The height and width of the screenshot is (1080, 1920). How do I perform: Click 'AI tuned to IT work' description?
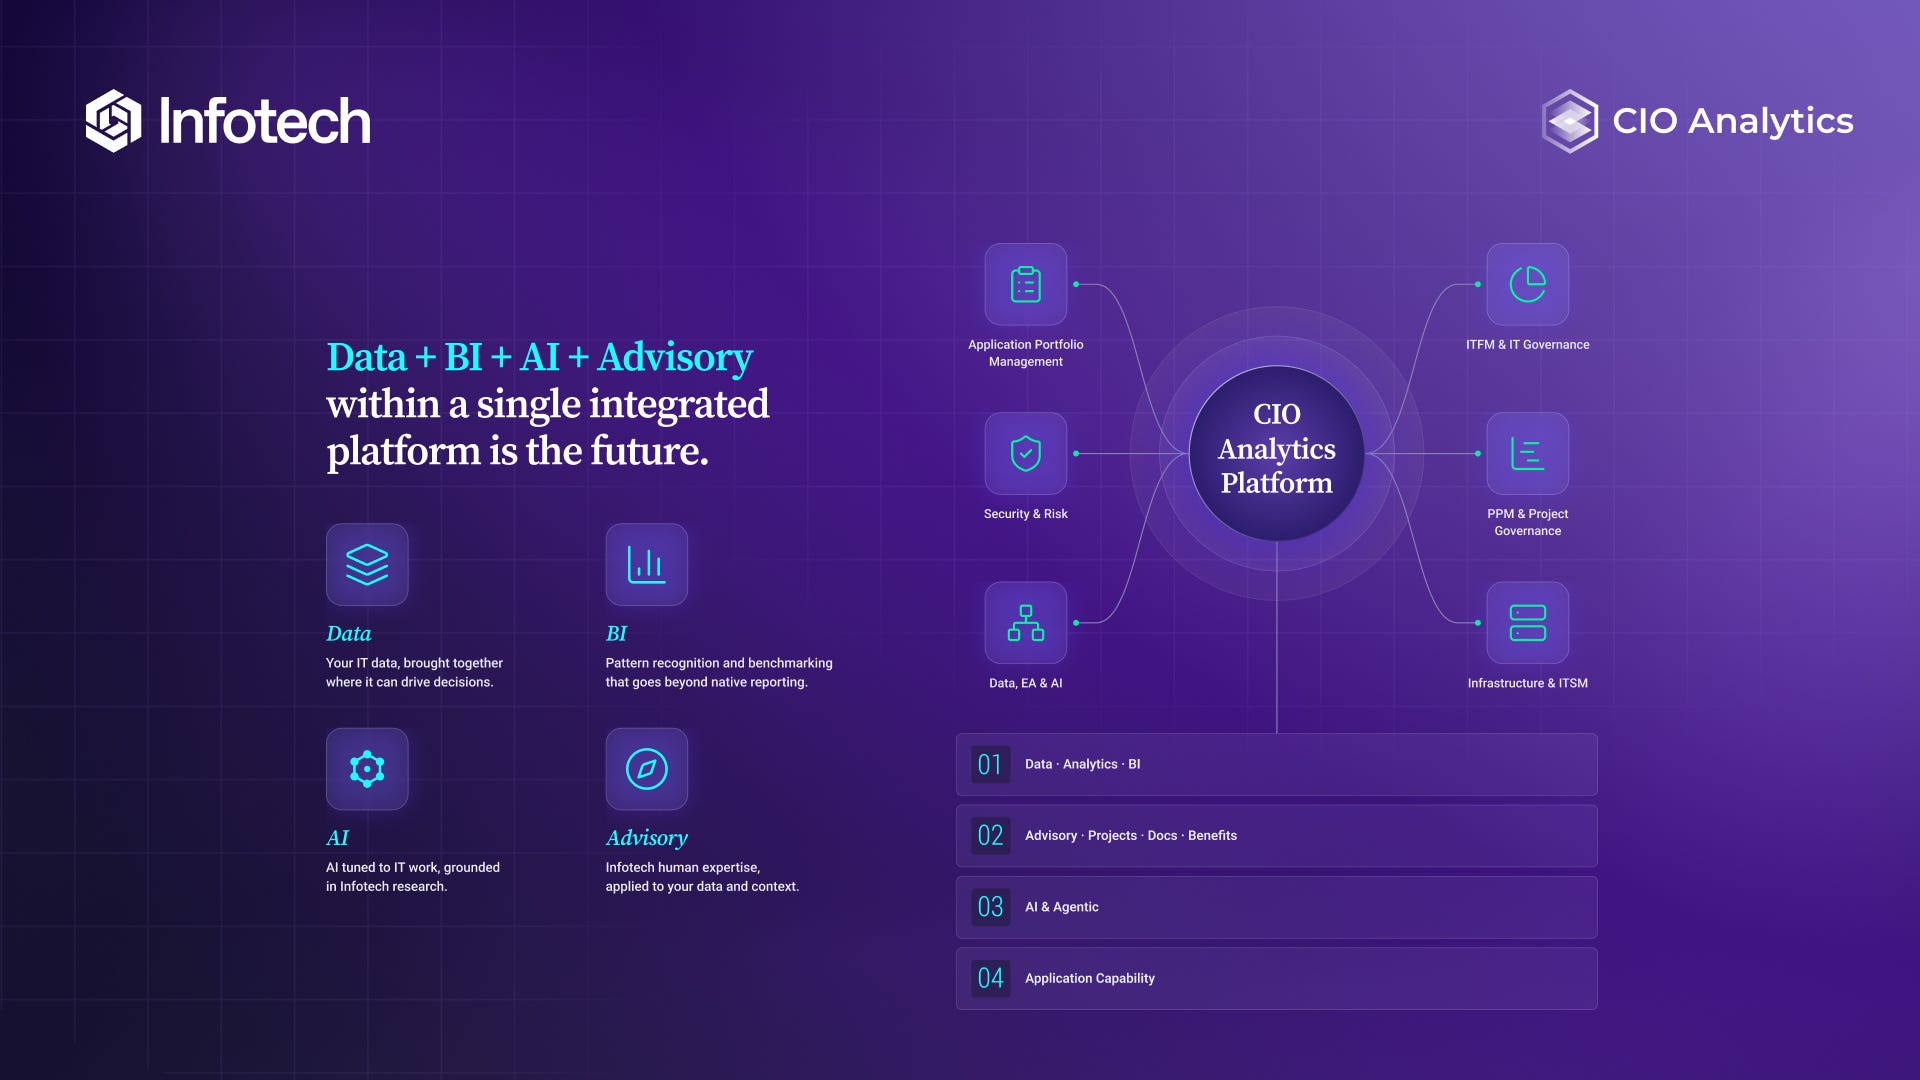click(412, 877)
